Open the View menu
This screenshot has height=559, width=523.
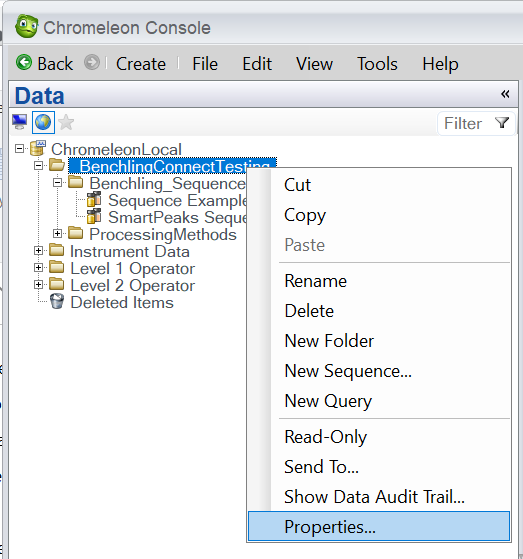point(314,64)
